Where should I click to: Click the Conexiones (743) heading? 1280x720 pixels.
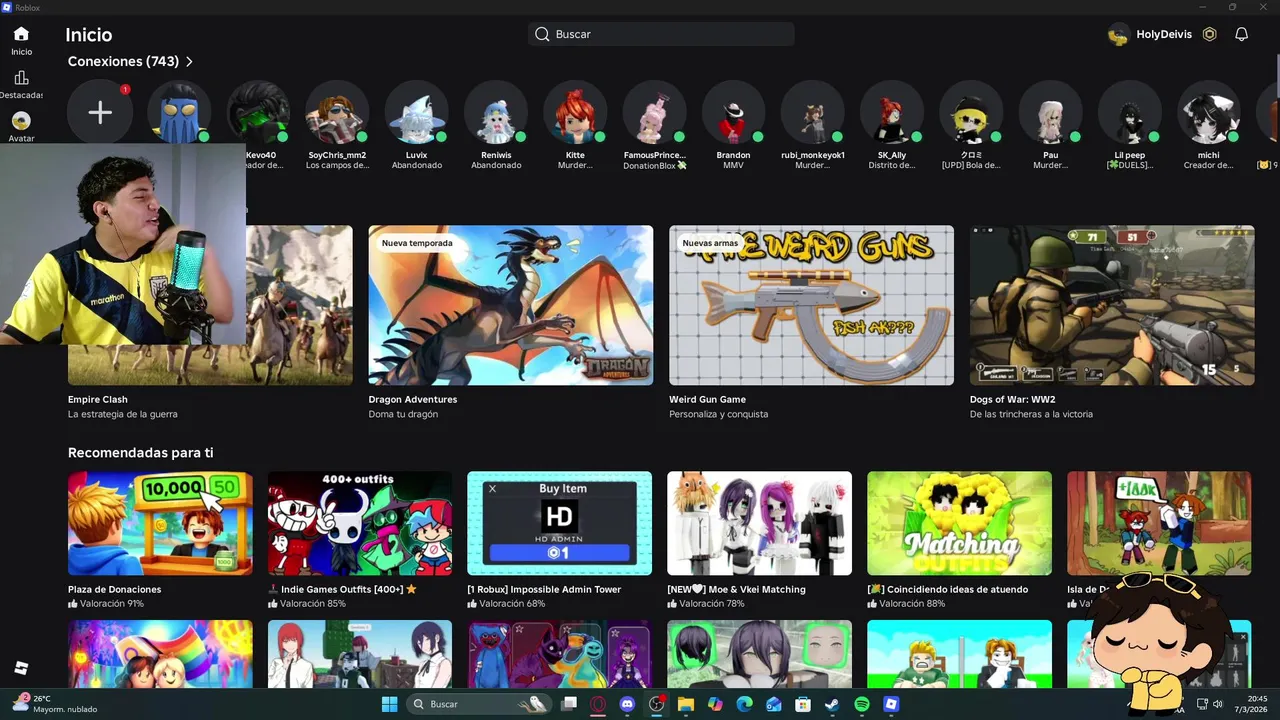coord(124,61)
